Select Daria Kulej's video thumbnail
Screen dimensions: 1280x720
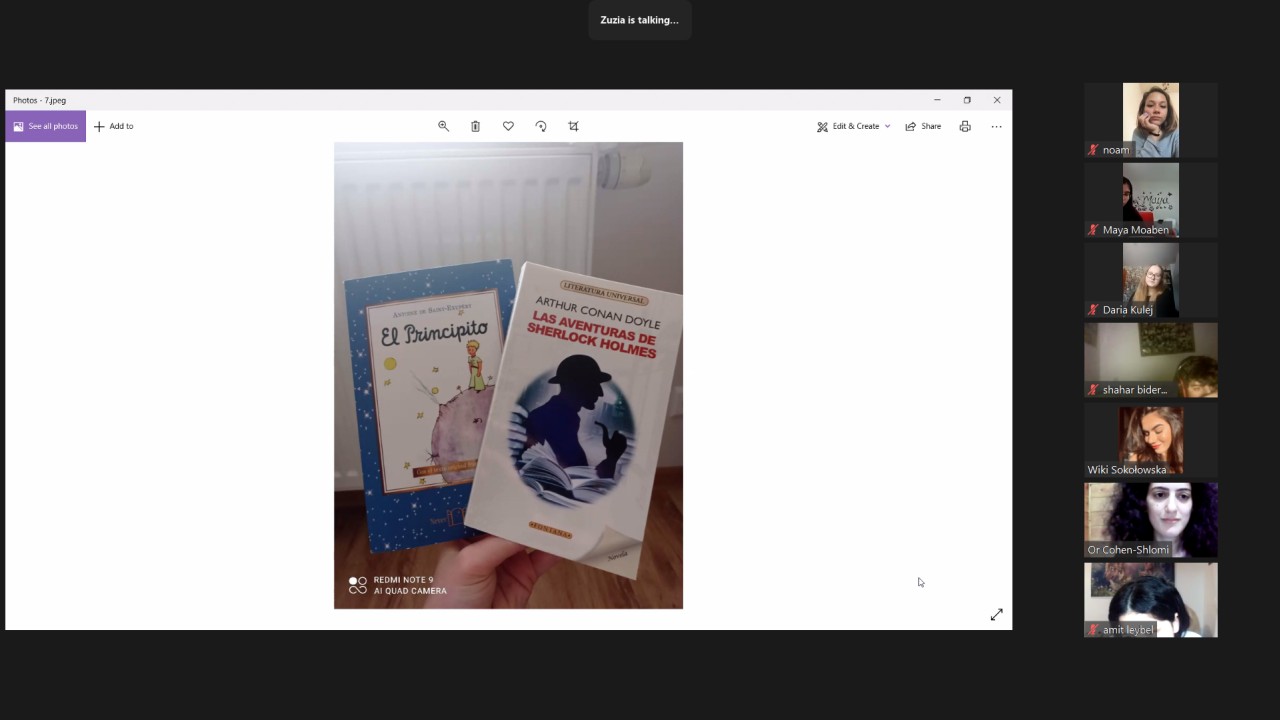1151,280
